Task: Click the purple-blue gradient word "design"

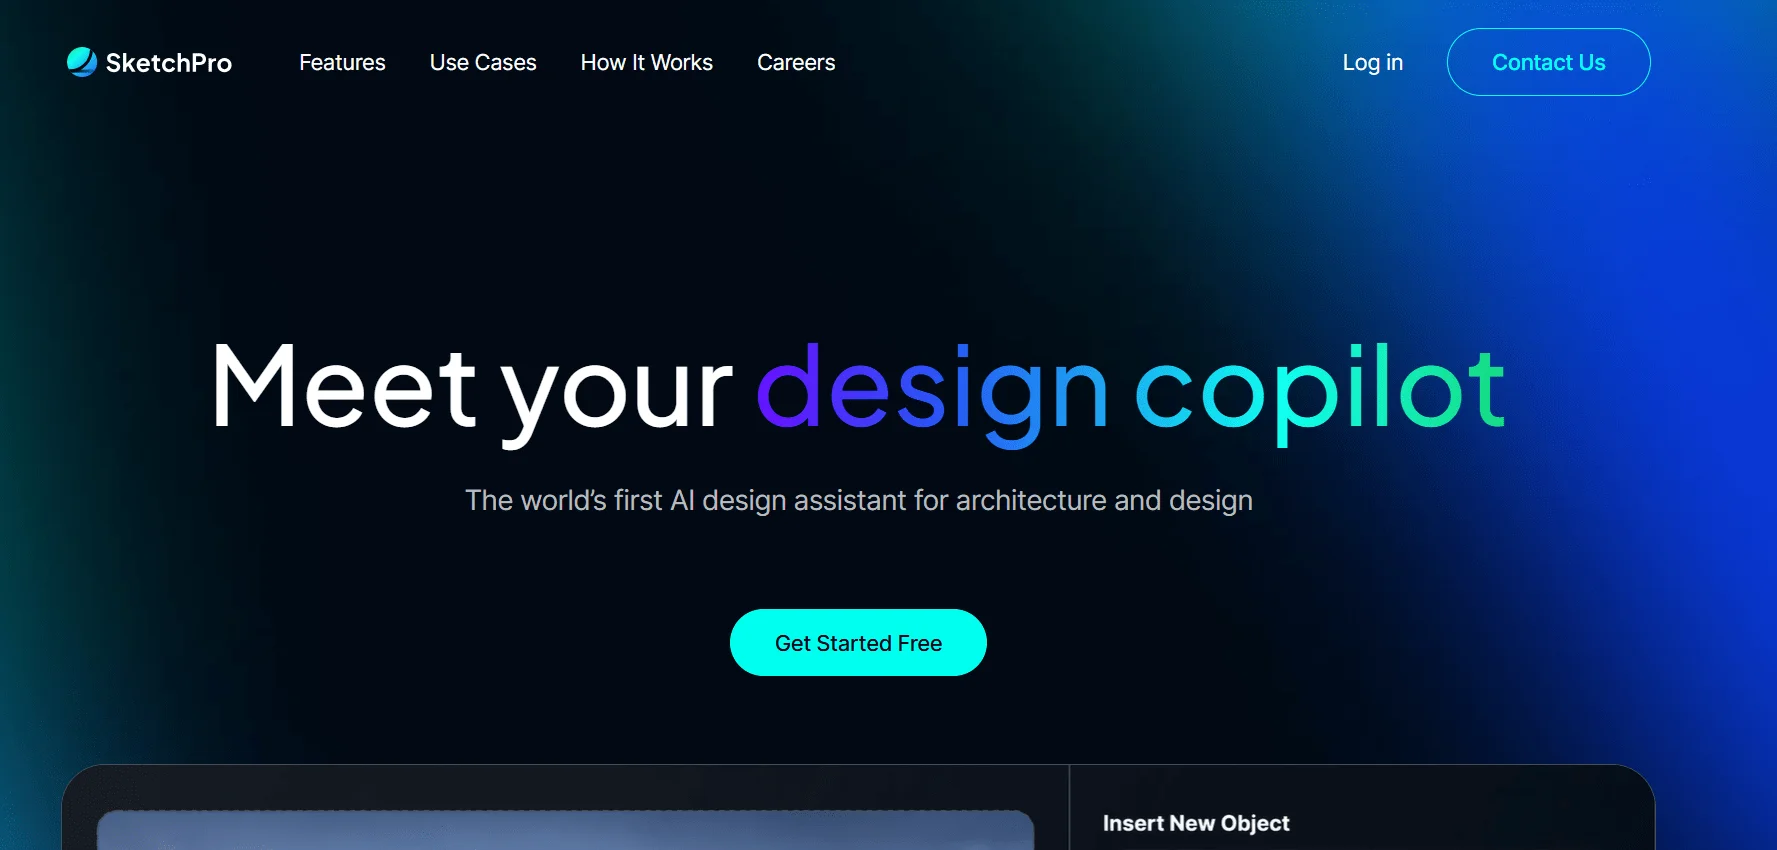Action: pos(932,392)
